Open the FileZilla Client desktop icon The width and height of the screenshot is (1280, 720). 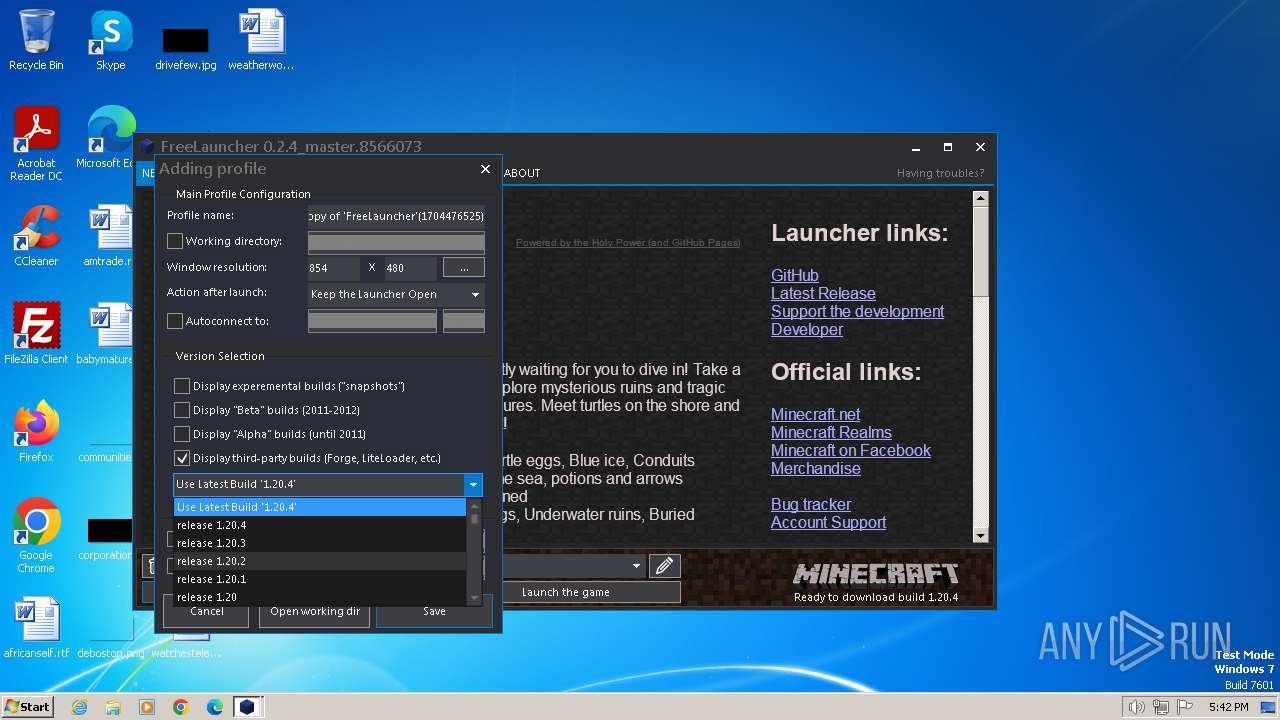(x=36, y=334)
